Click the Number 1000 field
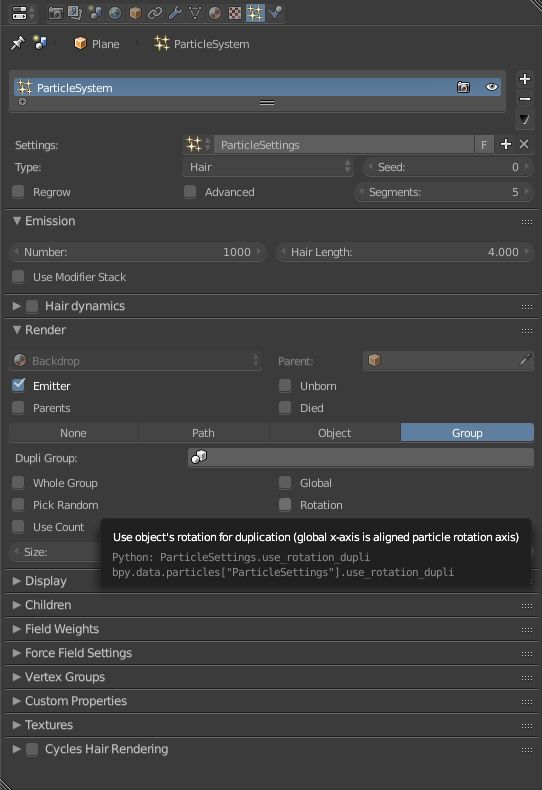542x790 pixels. tap(138, 252)
